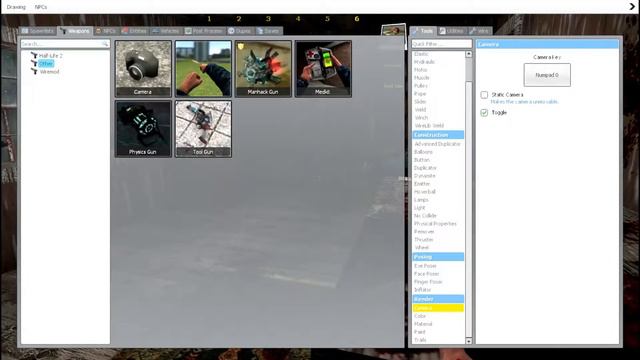Select the No Collide tool
640x360 pixels.
coord(425,216)
